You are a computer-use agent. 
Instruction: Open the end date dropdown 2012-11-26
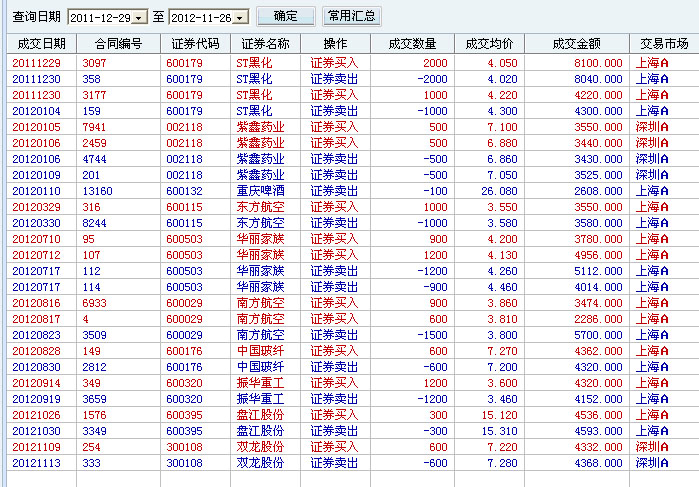tap(241, 18)
